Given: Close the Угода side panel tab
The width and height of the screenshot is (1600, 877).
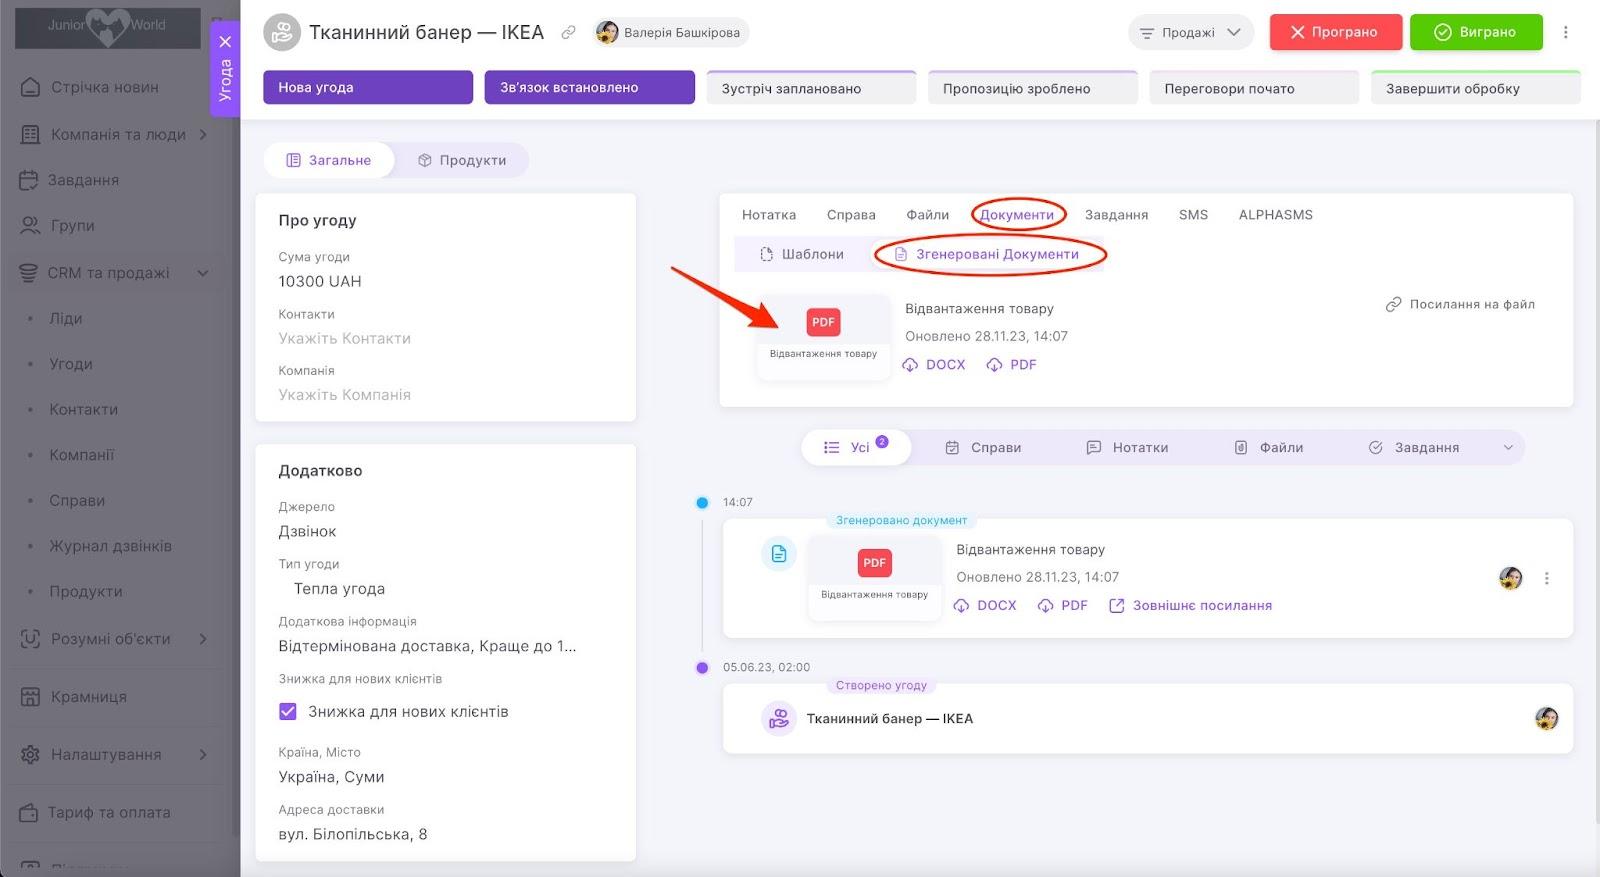Looking at the screenshot, I should (x=225, y=42).
